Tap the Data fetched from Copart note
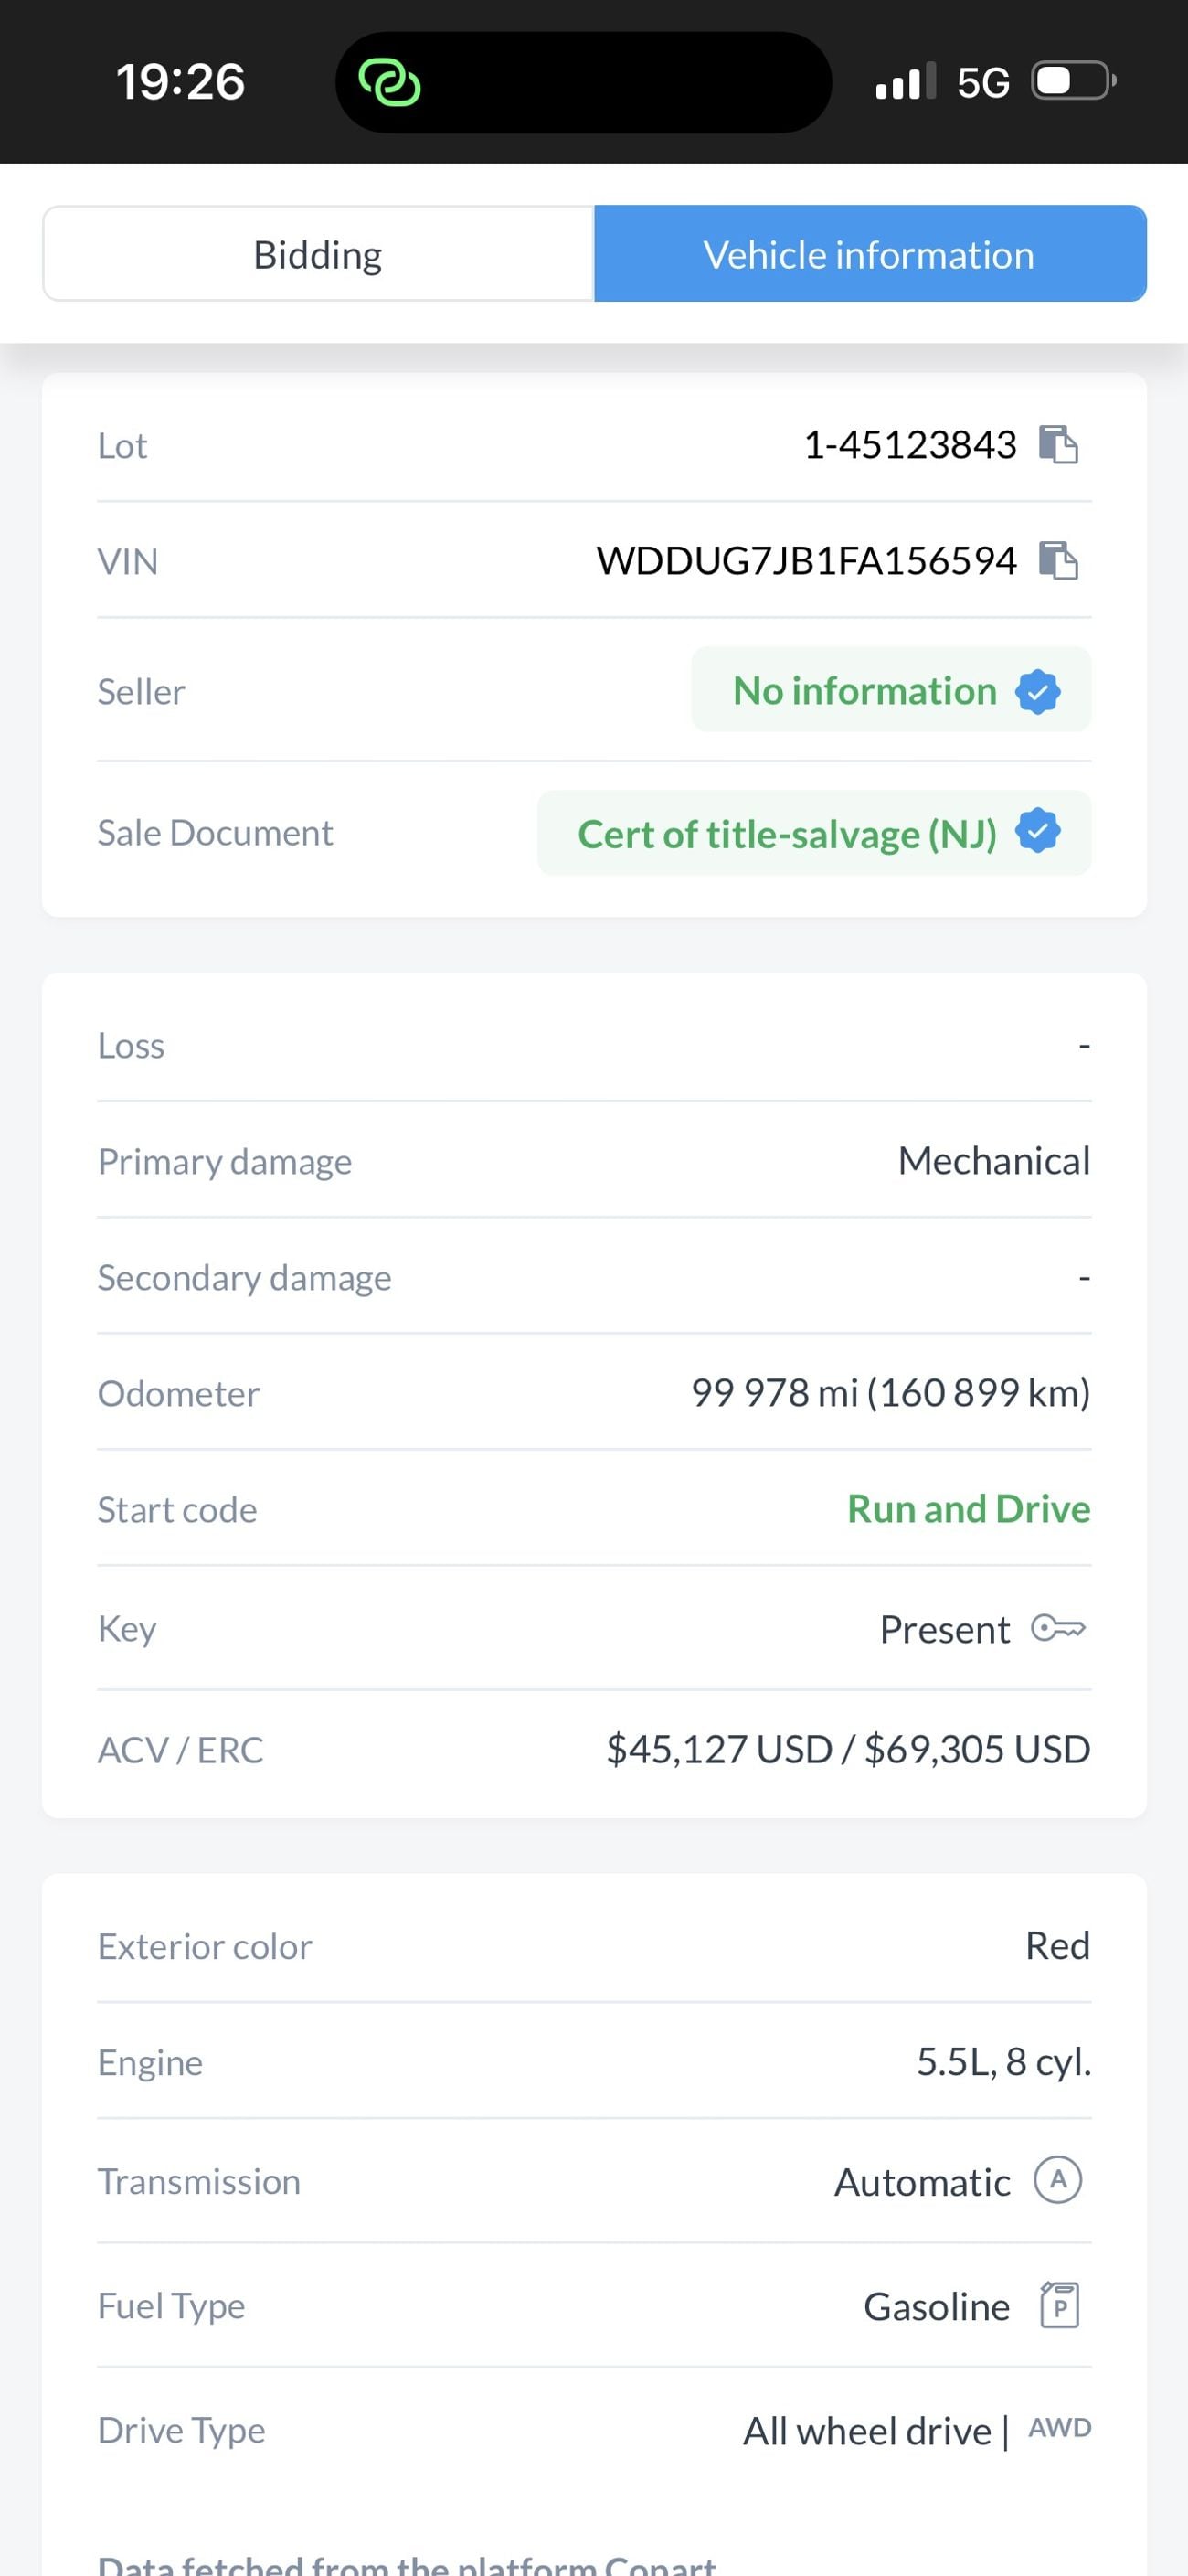This screenshot has width=1188, height=2576. tap(407, 2562)
